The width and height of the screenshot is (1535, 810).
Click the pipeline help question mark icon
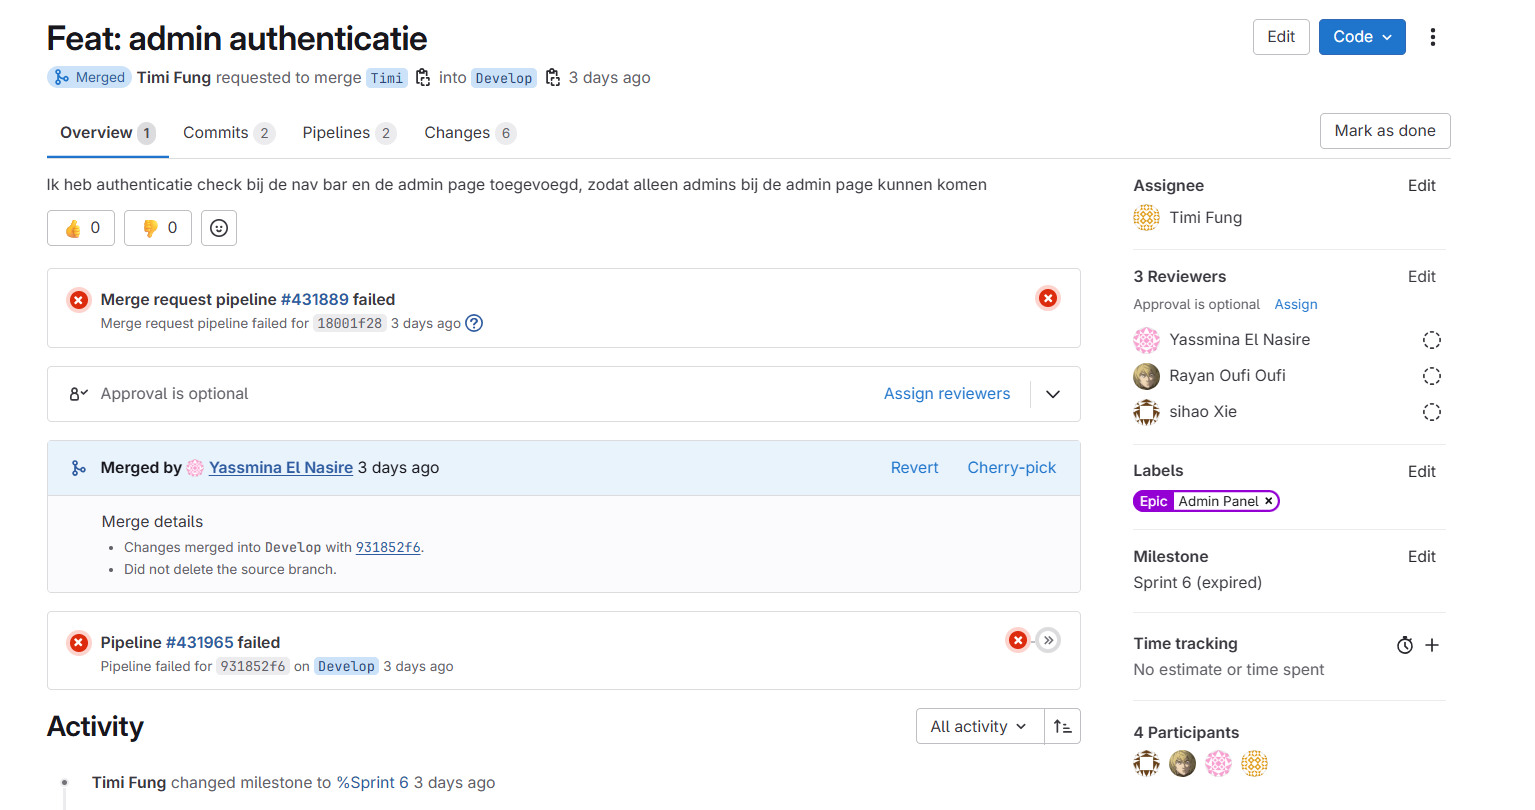474,323
